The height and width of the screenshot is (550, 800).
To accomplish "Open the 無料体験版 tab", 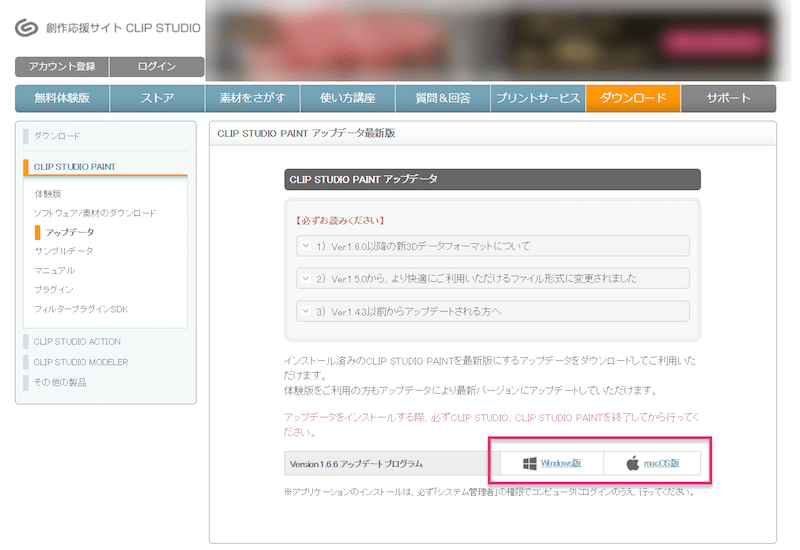I will point(62,98).
